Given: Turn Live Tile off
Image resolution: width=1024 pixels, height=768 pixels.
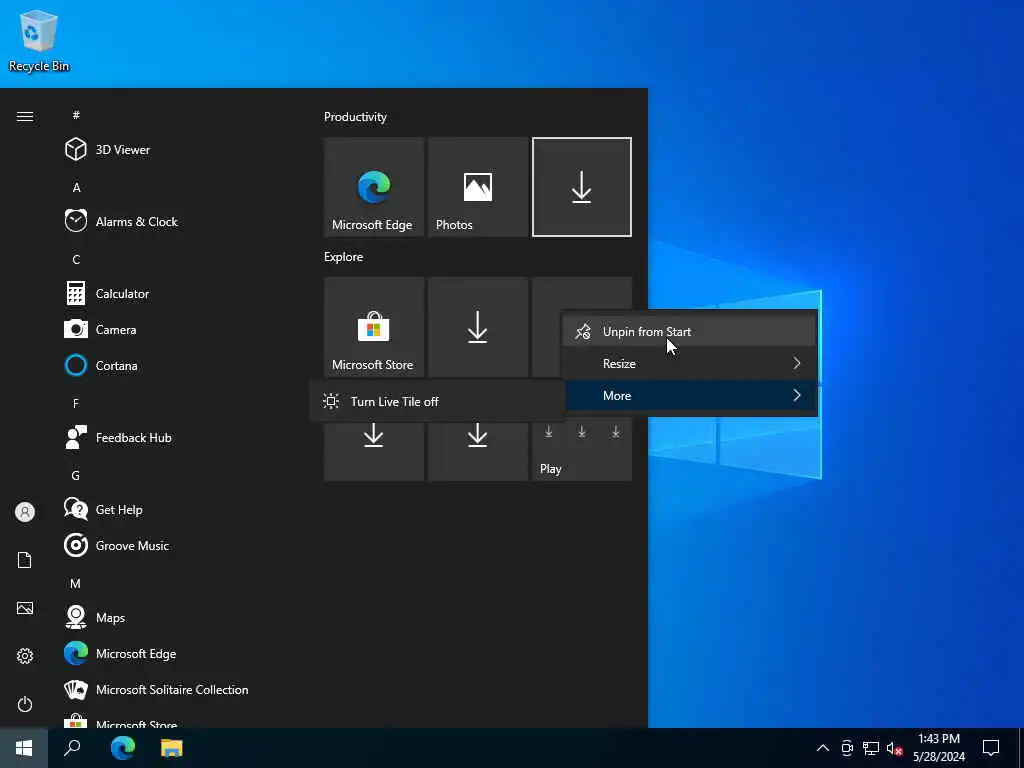Looking at the screenshot, I should pyautogui.click(x=438, y=401).
